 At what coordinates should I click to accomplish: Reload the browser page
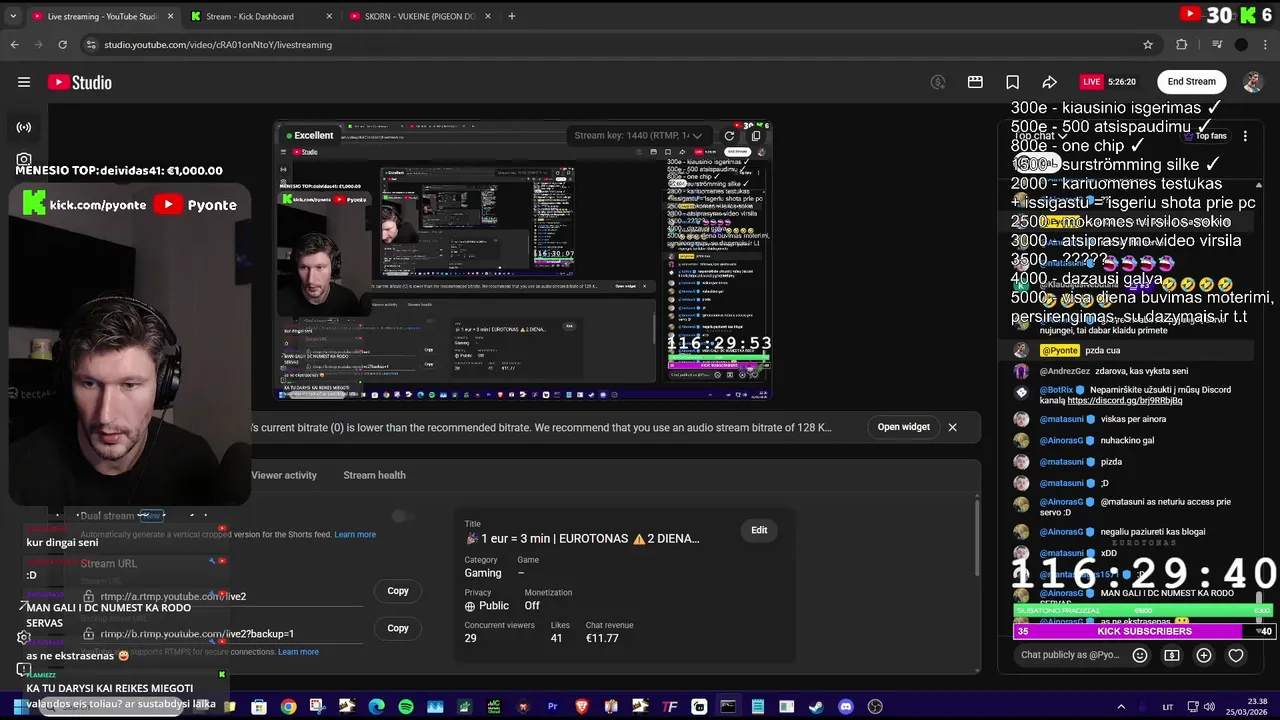click(62, 44)
